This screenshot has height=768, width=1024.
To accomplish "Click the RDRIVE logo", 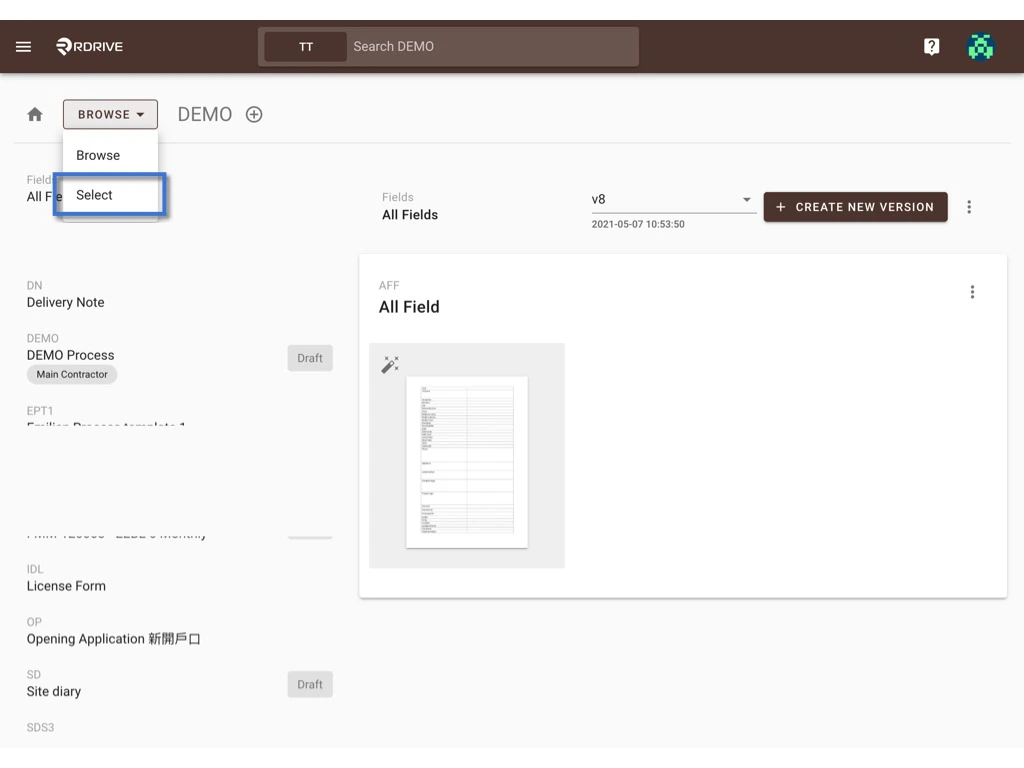I will coord(89,46).
